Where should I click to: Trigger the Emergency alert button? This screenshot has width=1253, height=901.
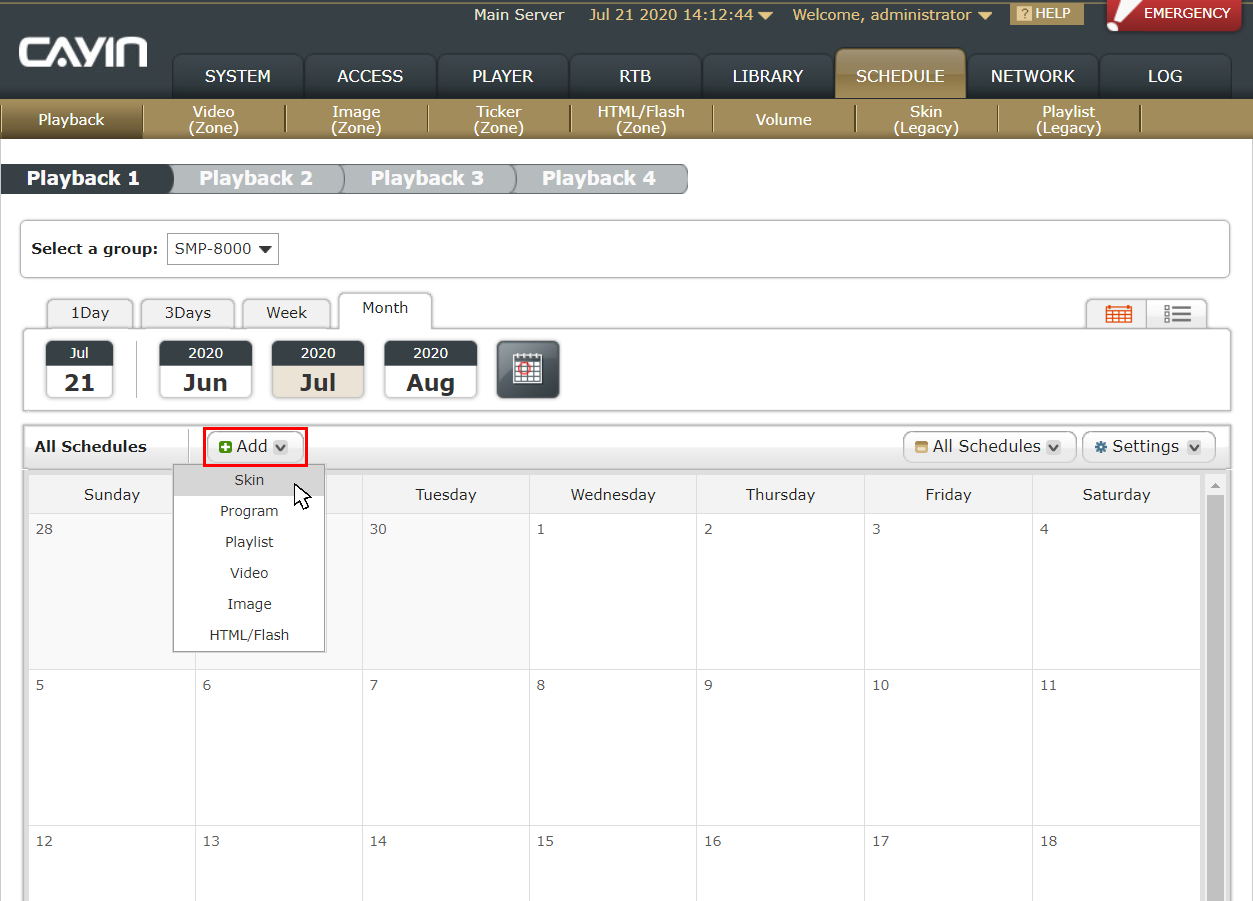(1174, 15)
